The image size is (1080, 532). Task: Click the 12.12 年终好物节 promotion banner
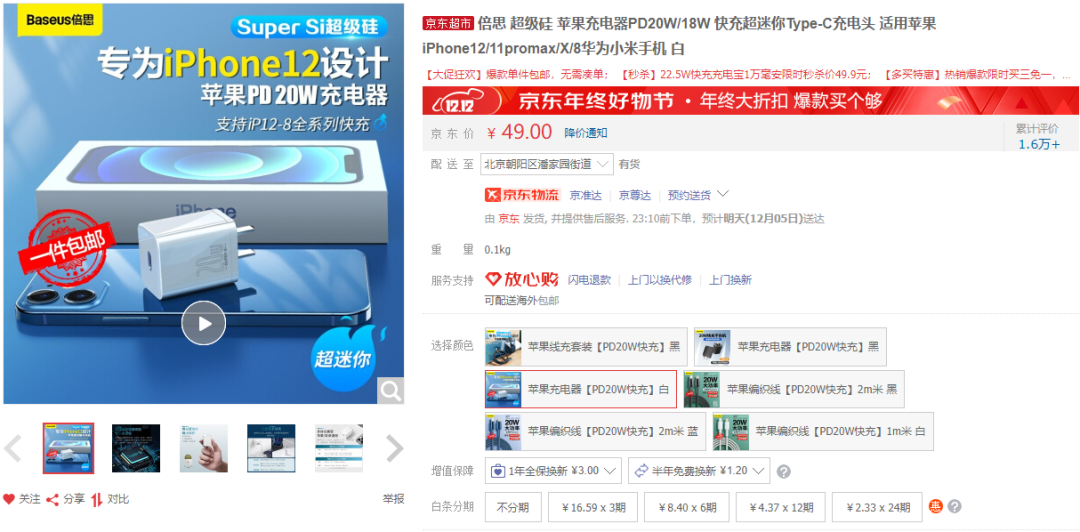coord(751,101)
